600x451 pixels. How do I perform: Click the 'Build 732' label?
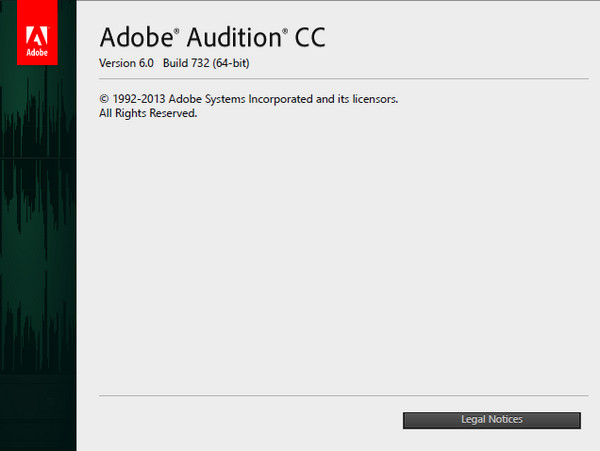[186, 64]
